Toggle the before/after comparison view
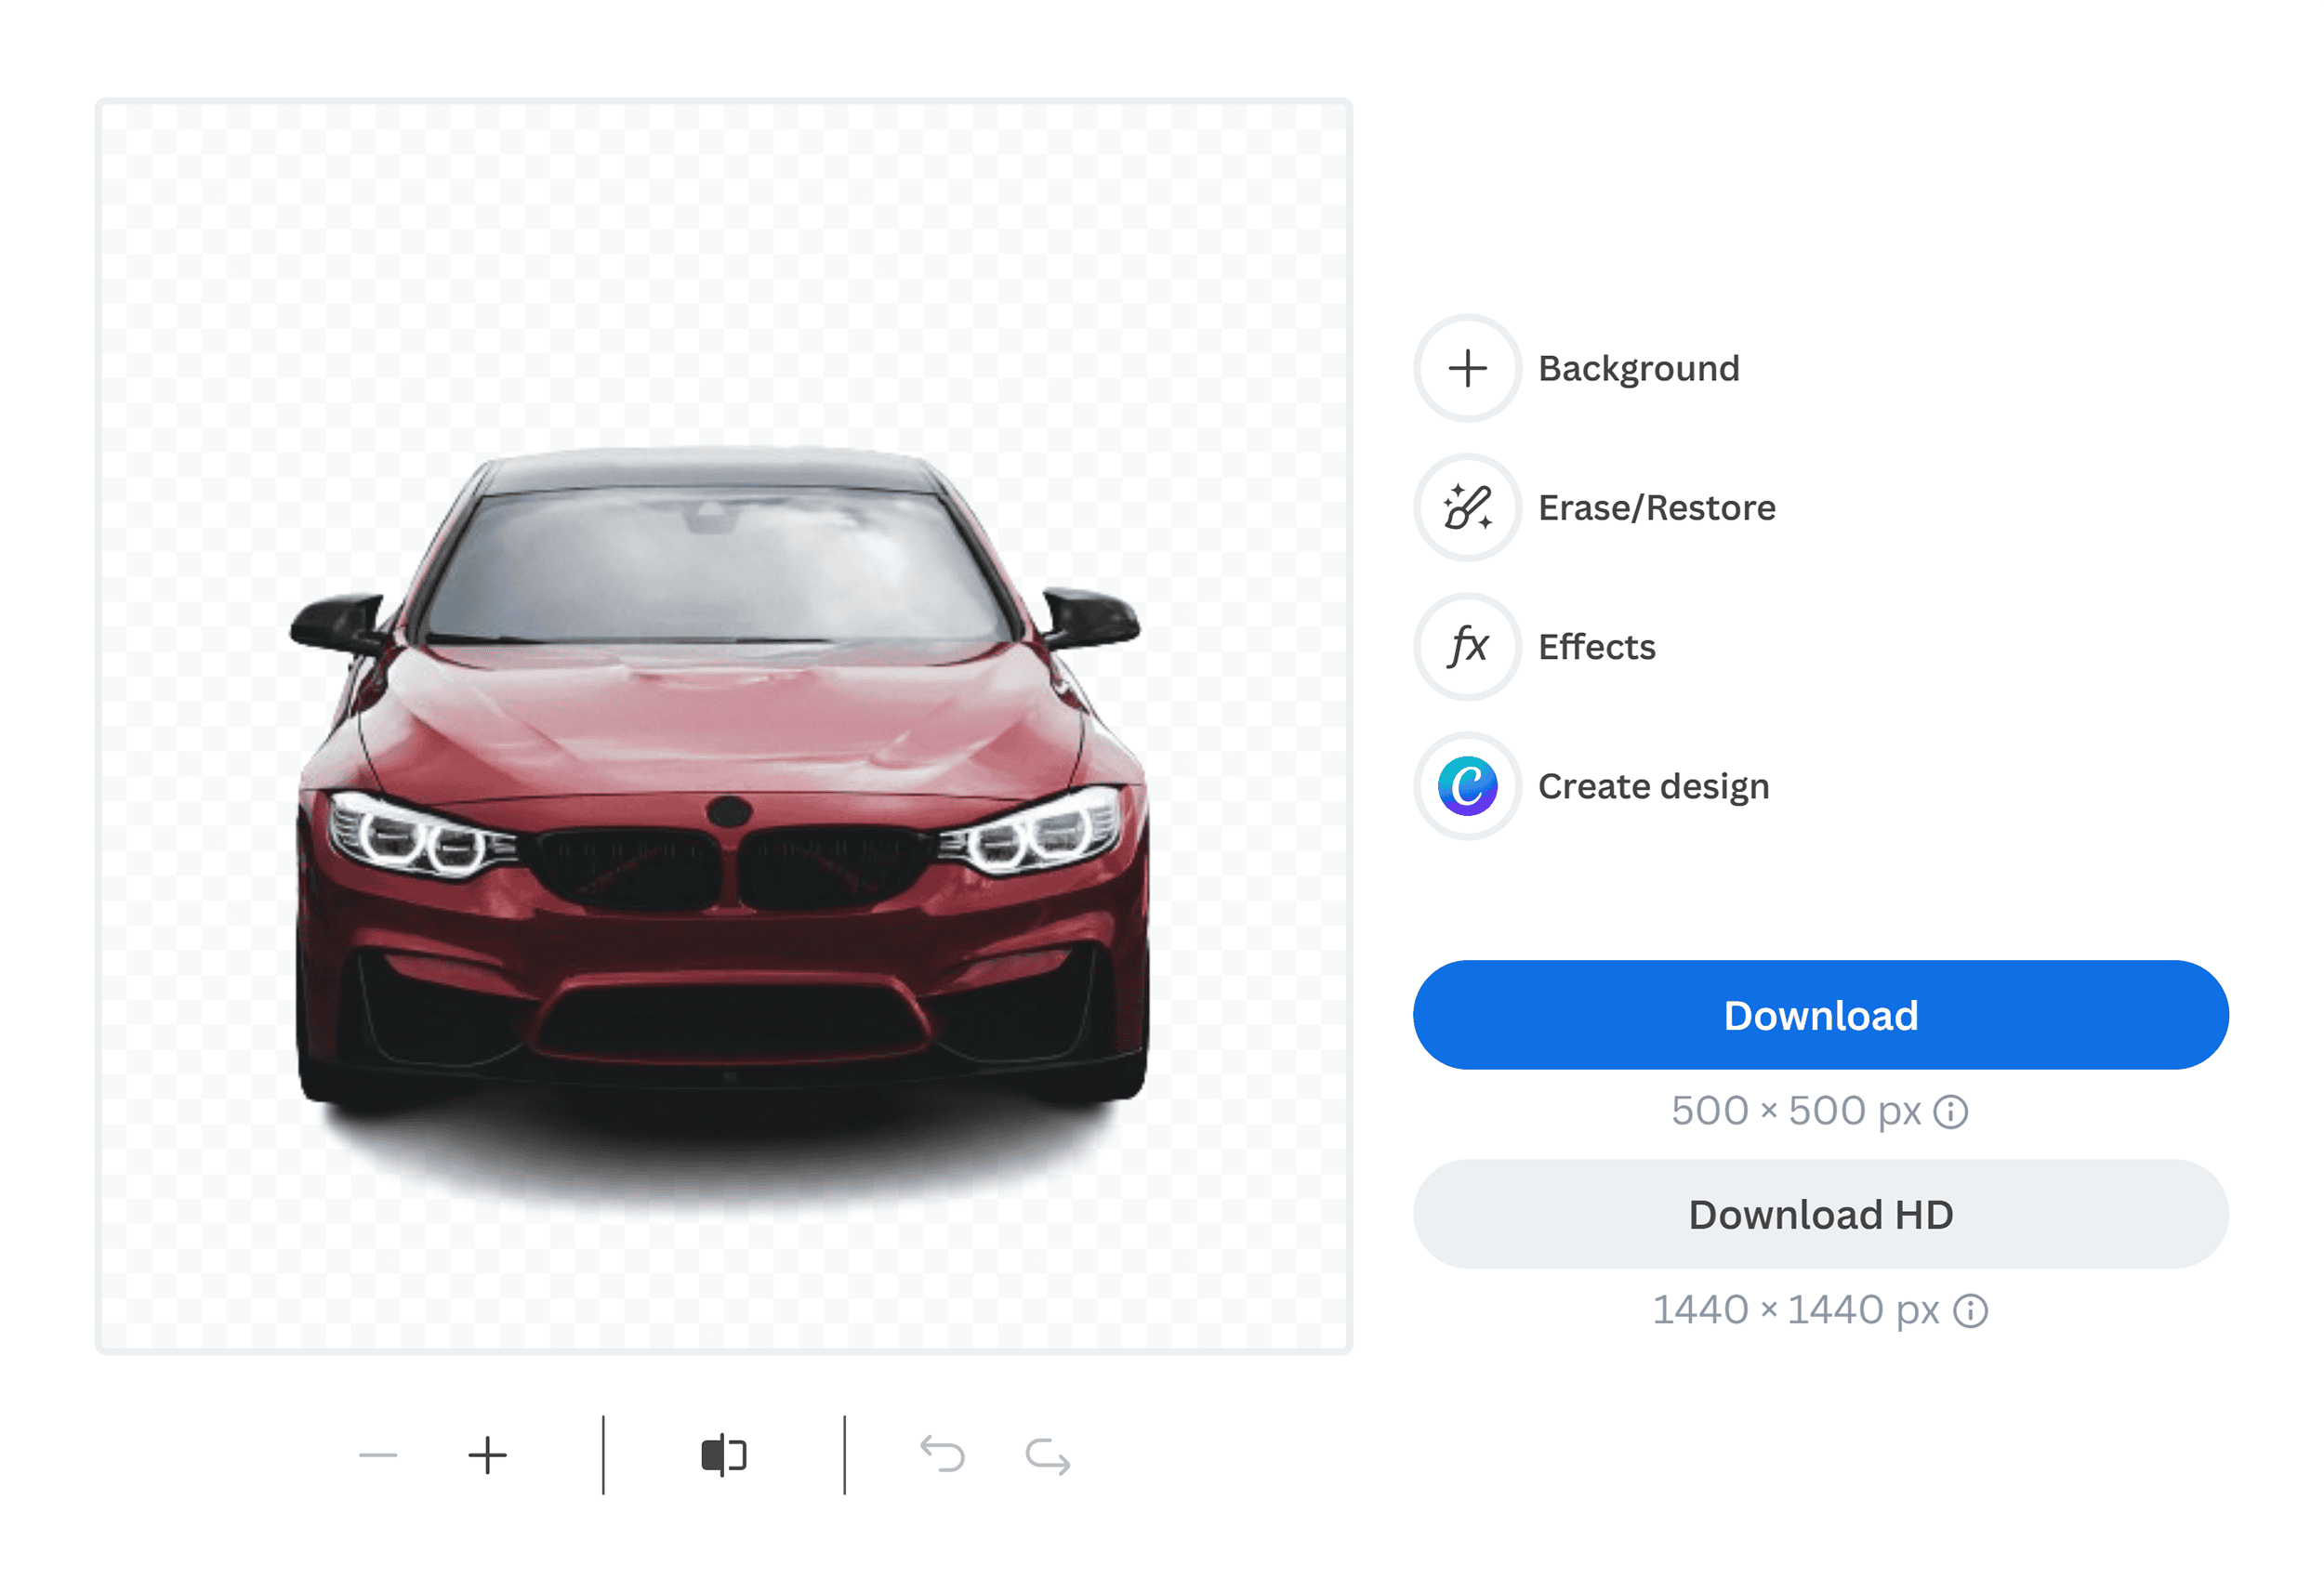Image resolution: width=2324 pixels, height=1592 pixels. (x=722, y=1455)
